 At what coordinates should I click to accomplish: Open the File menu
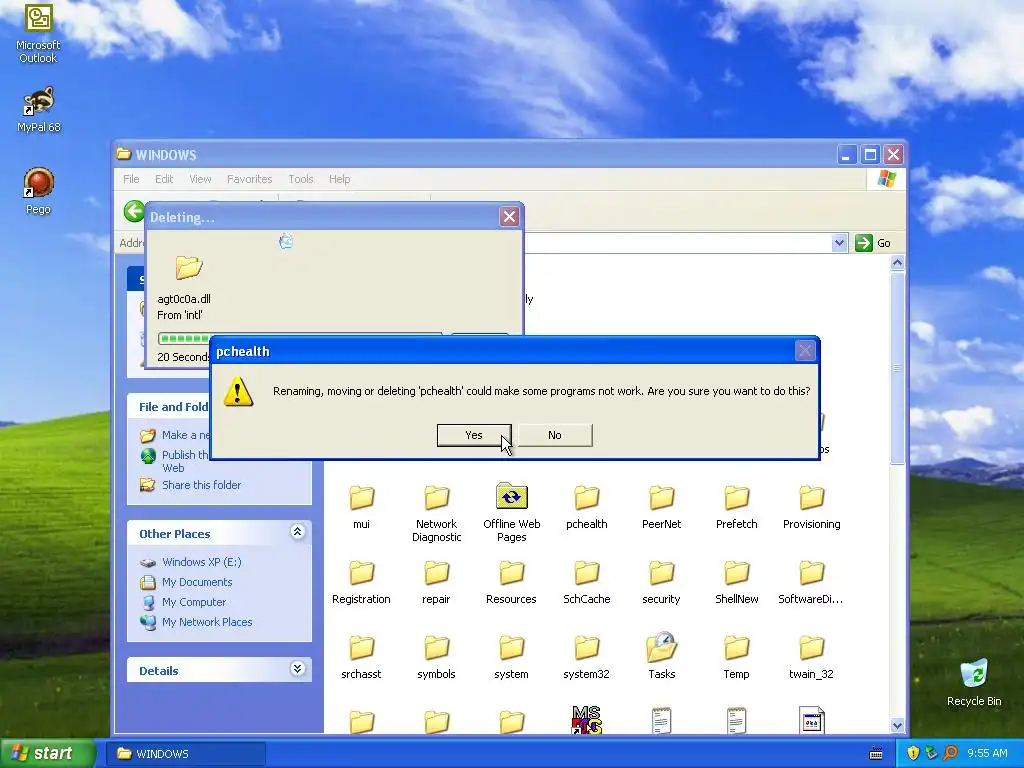coord(131,179)
